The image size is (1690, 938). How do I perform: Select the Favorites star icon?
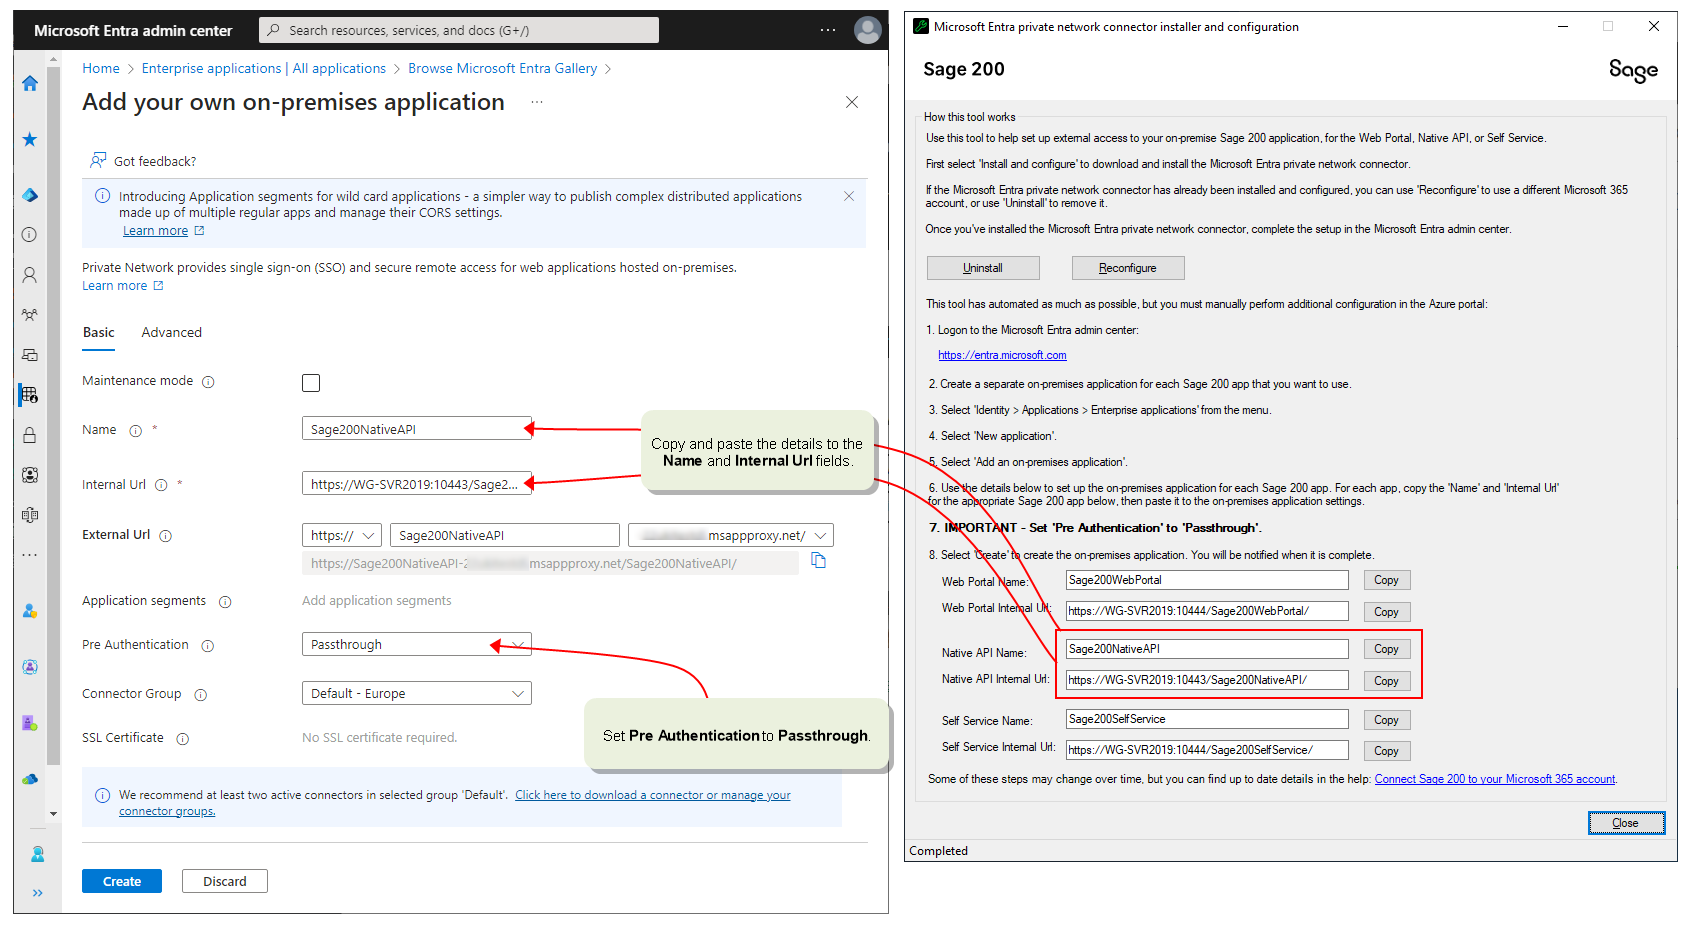pos(30,139)
